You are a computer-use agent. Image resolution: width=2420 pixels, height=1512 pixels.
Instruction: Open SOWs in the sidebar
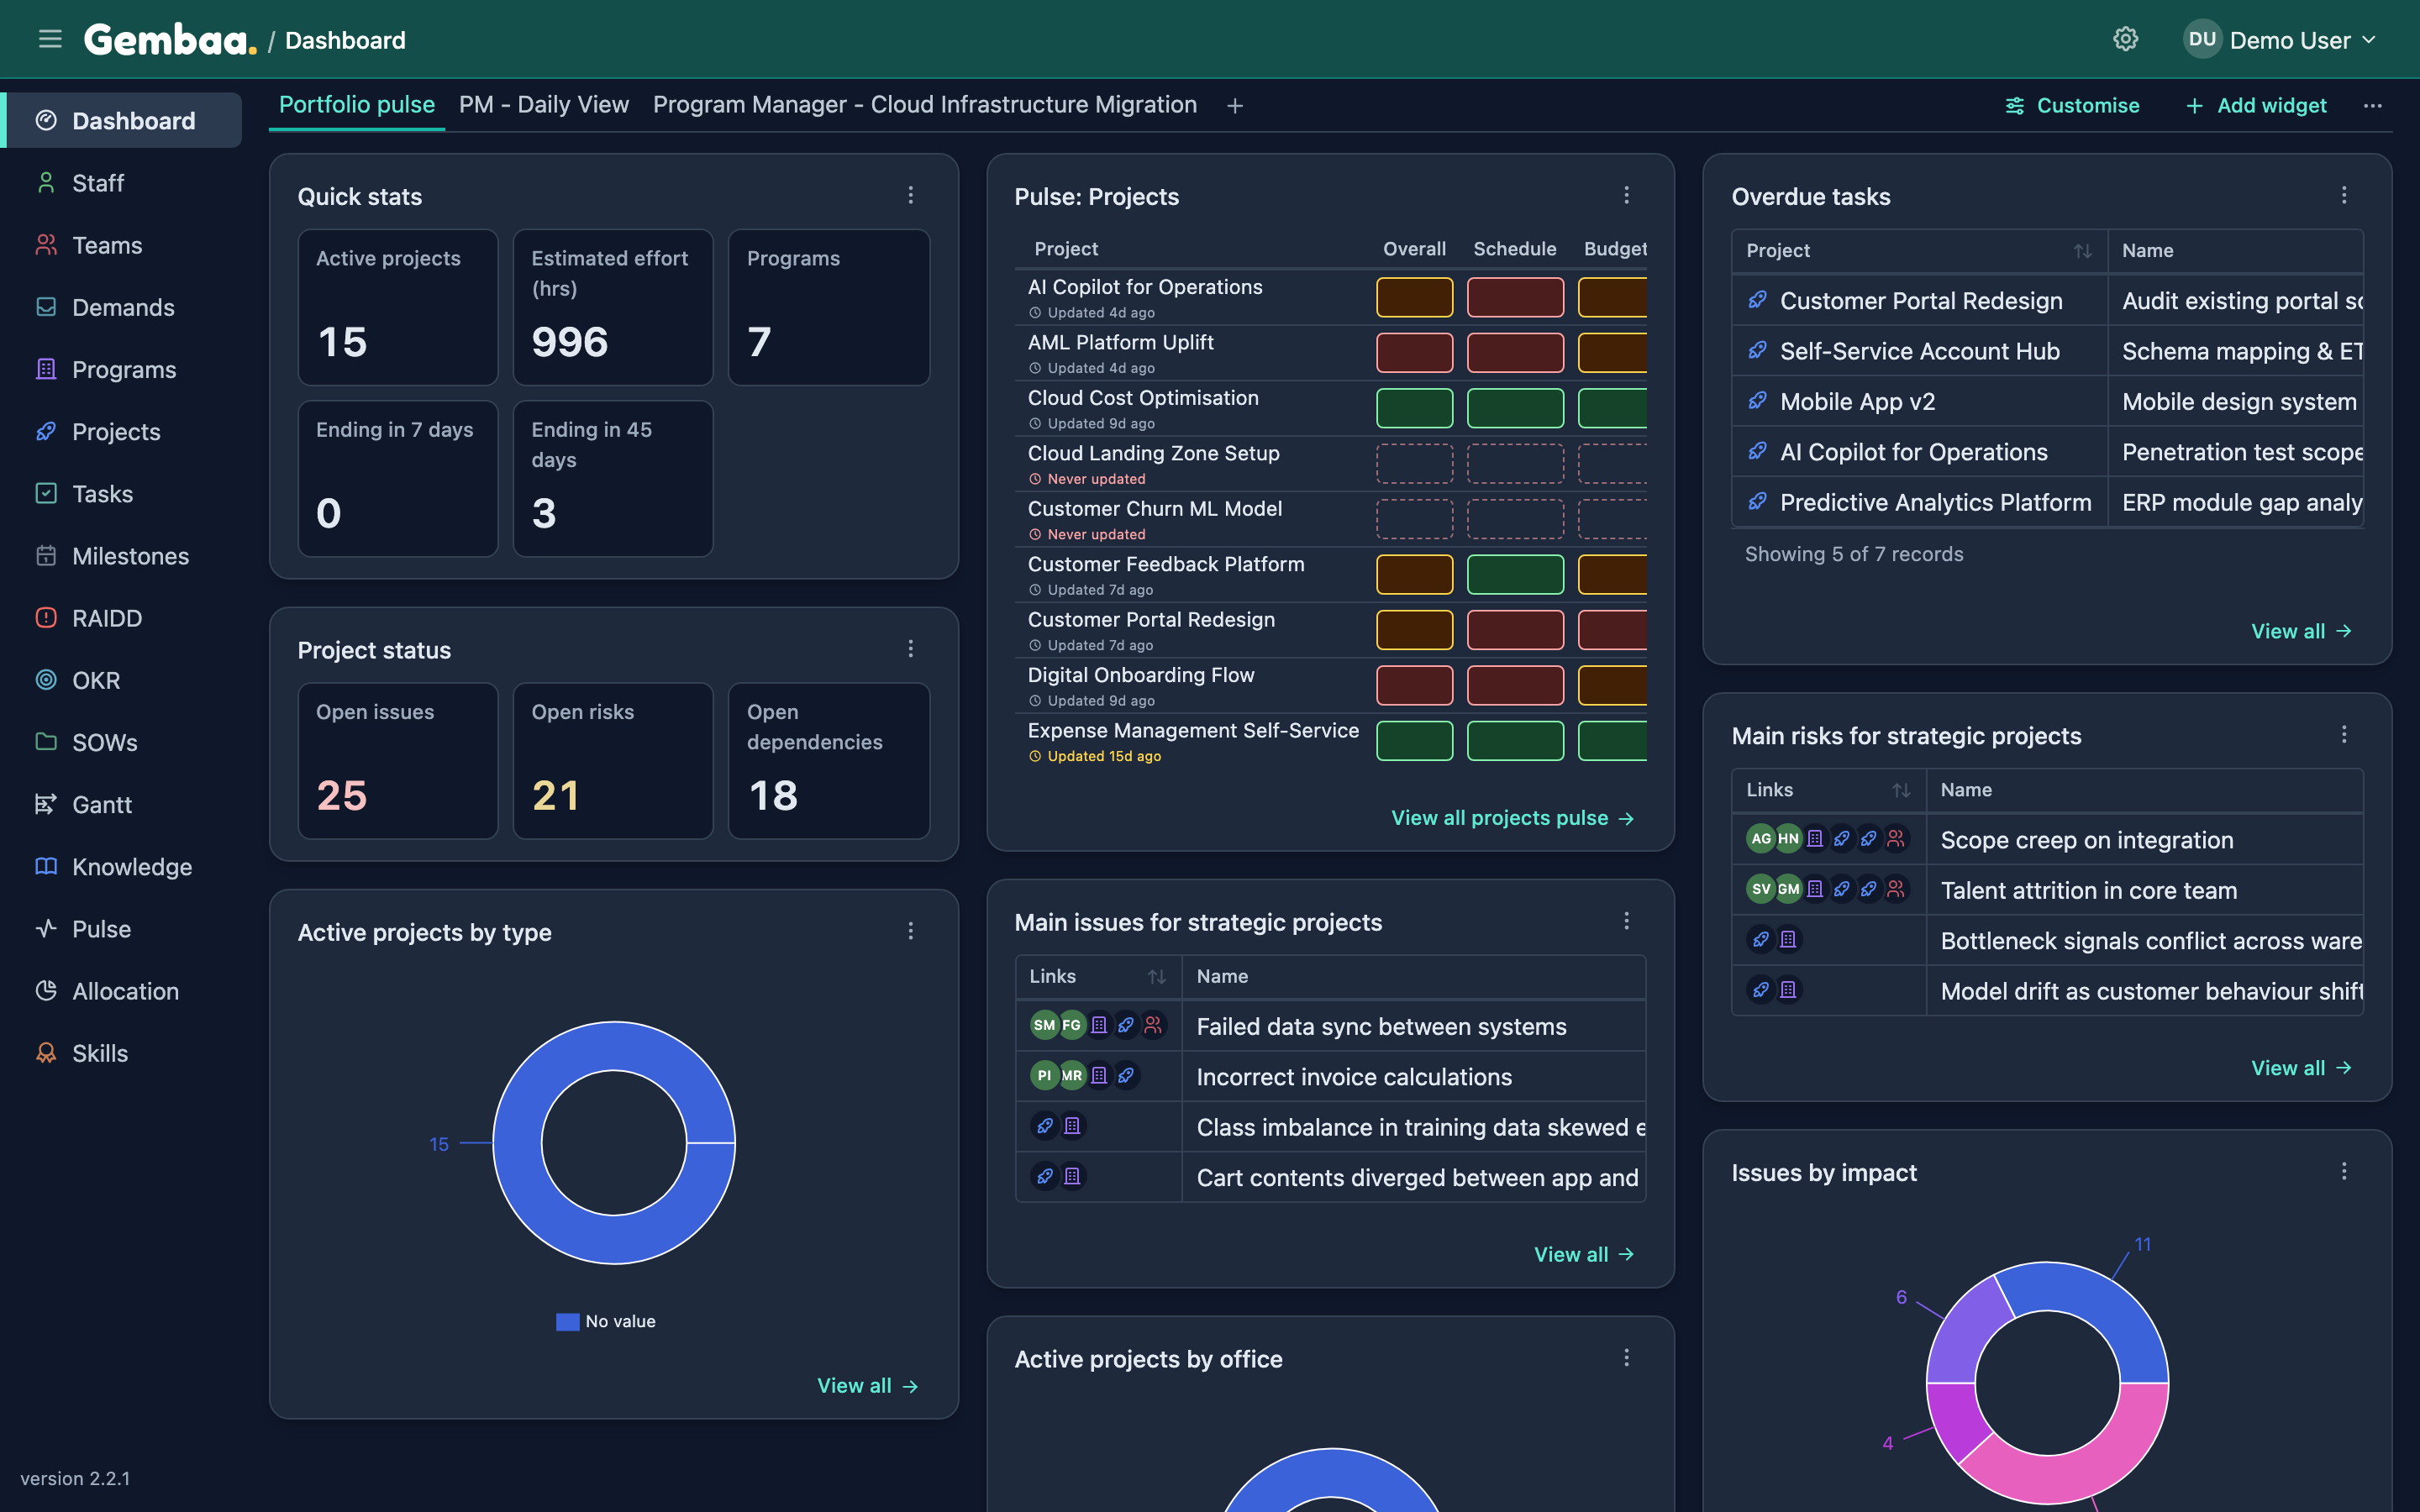(x=122, y=742)
